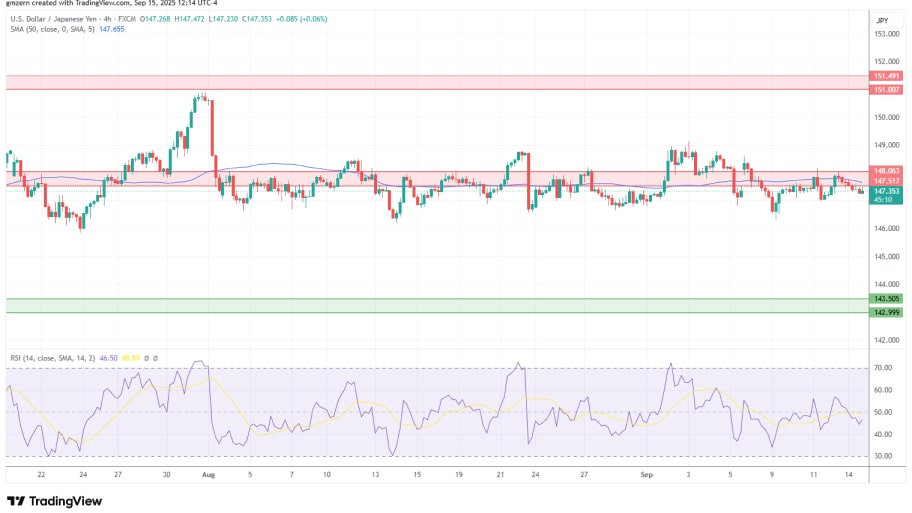Click the 143.505 support price tag
Image resolution: width=912 pixels, height=513 pixels.
886,298
